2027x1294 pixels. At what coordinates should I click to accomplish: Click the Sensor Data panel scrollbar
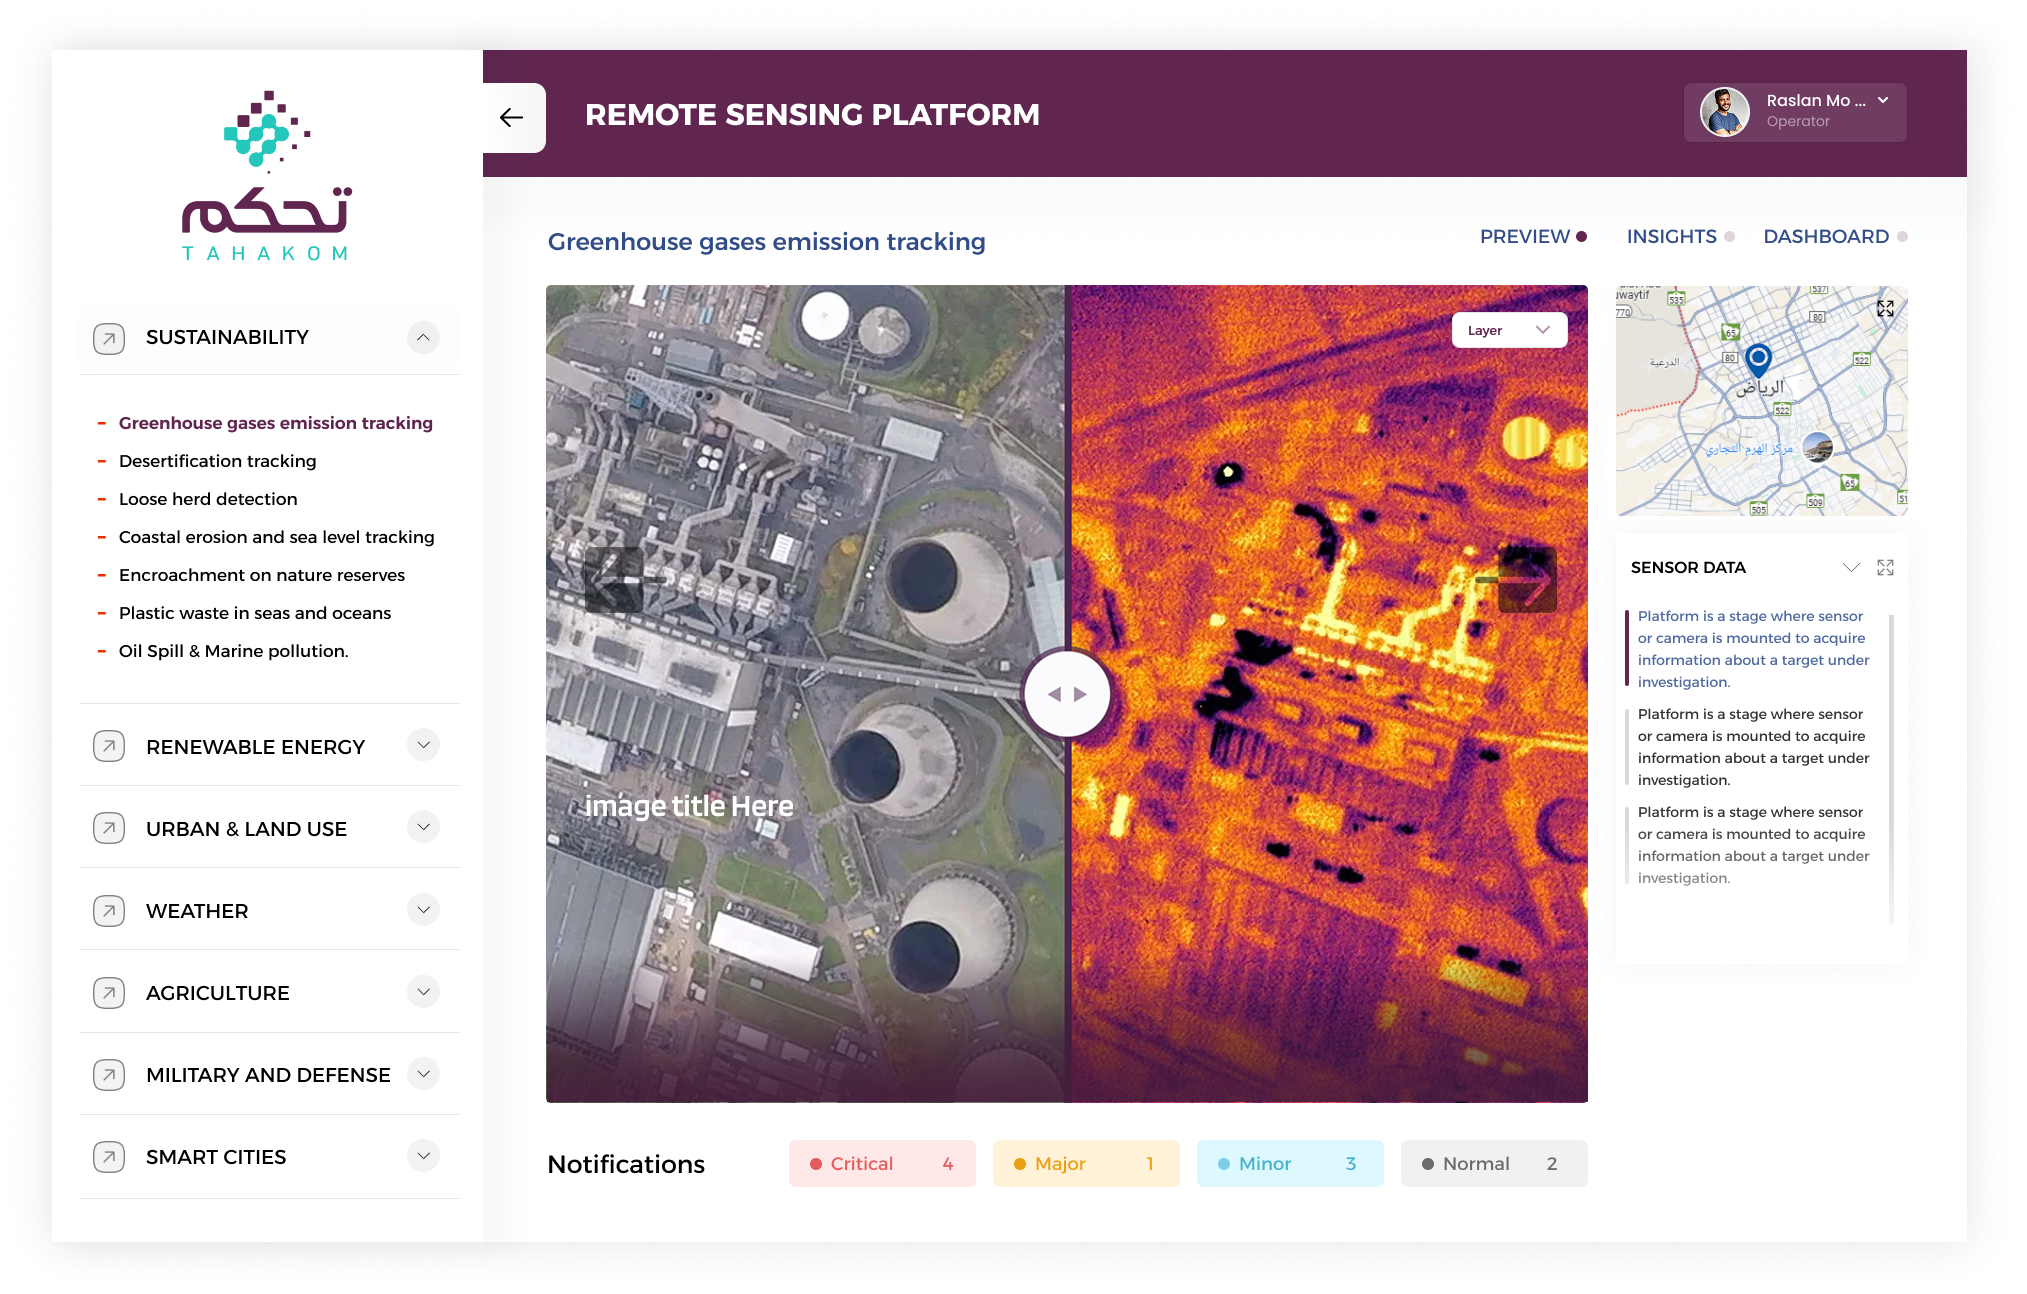point(1891,768)
